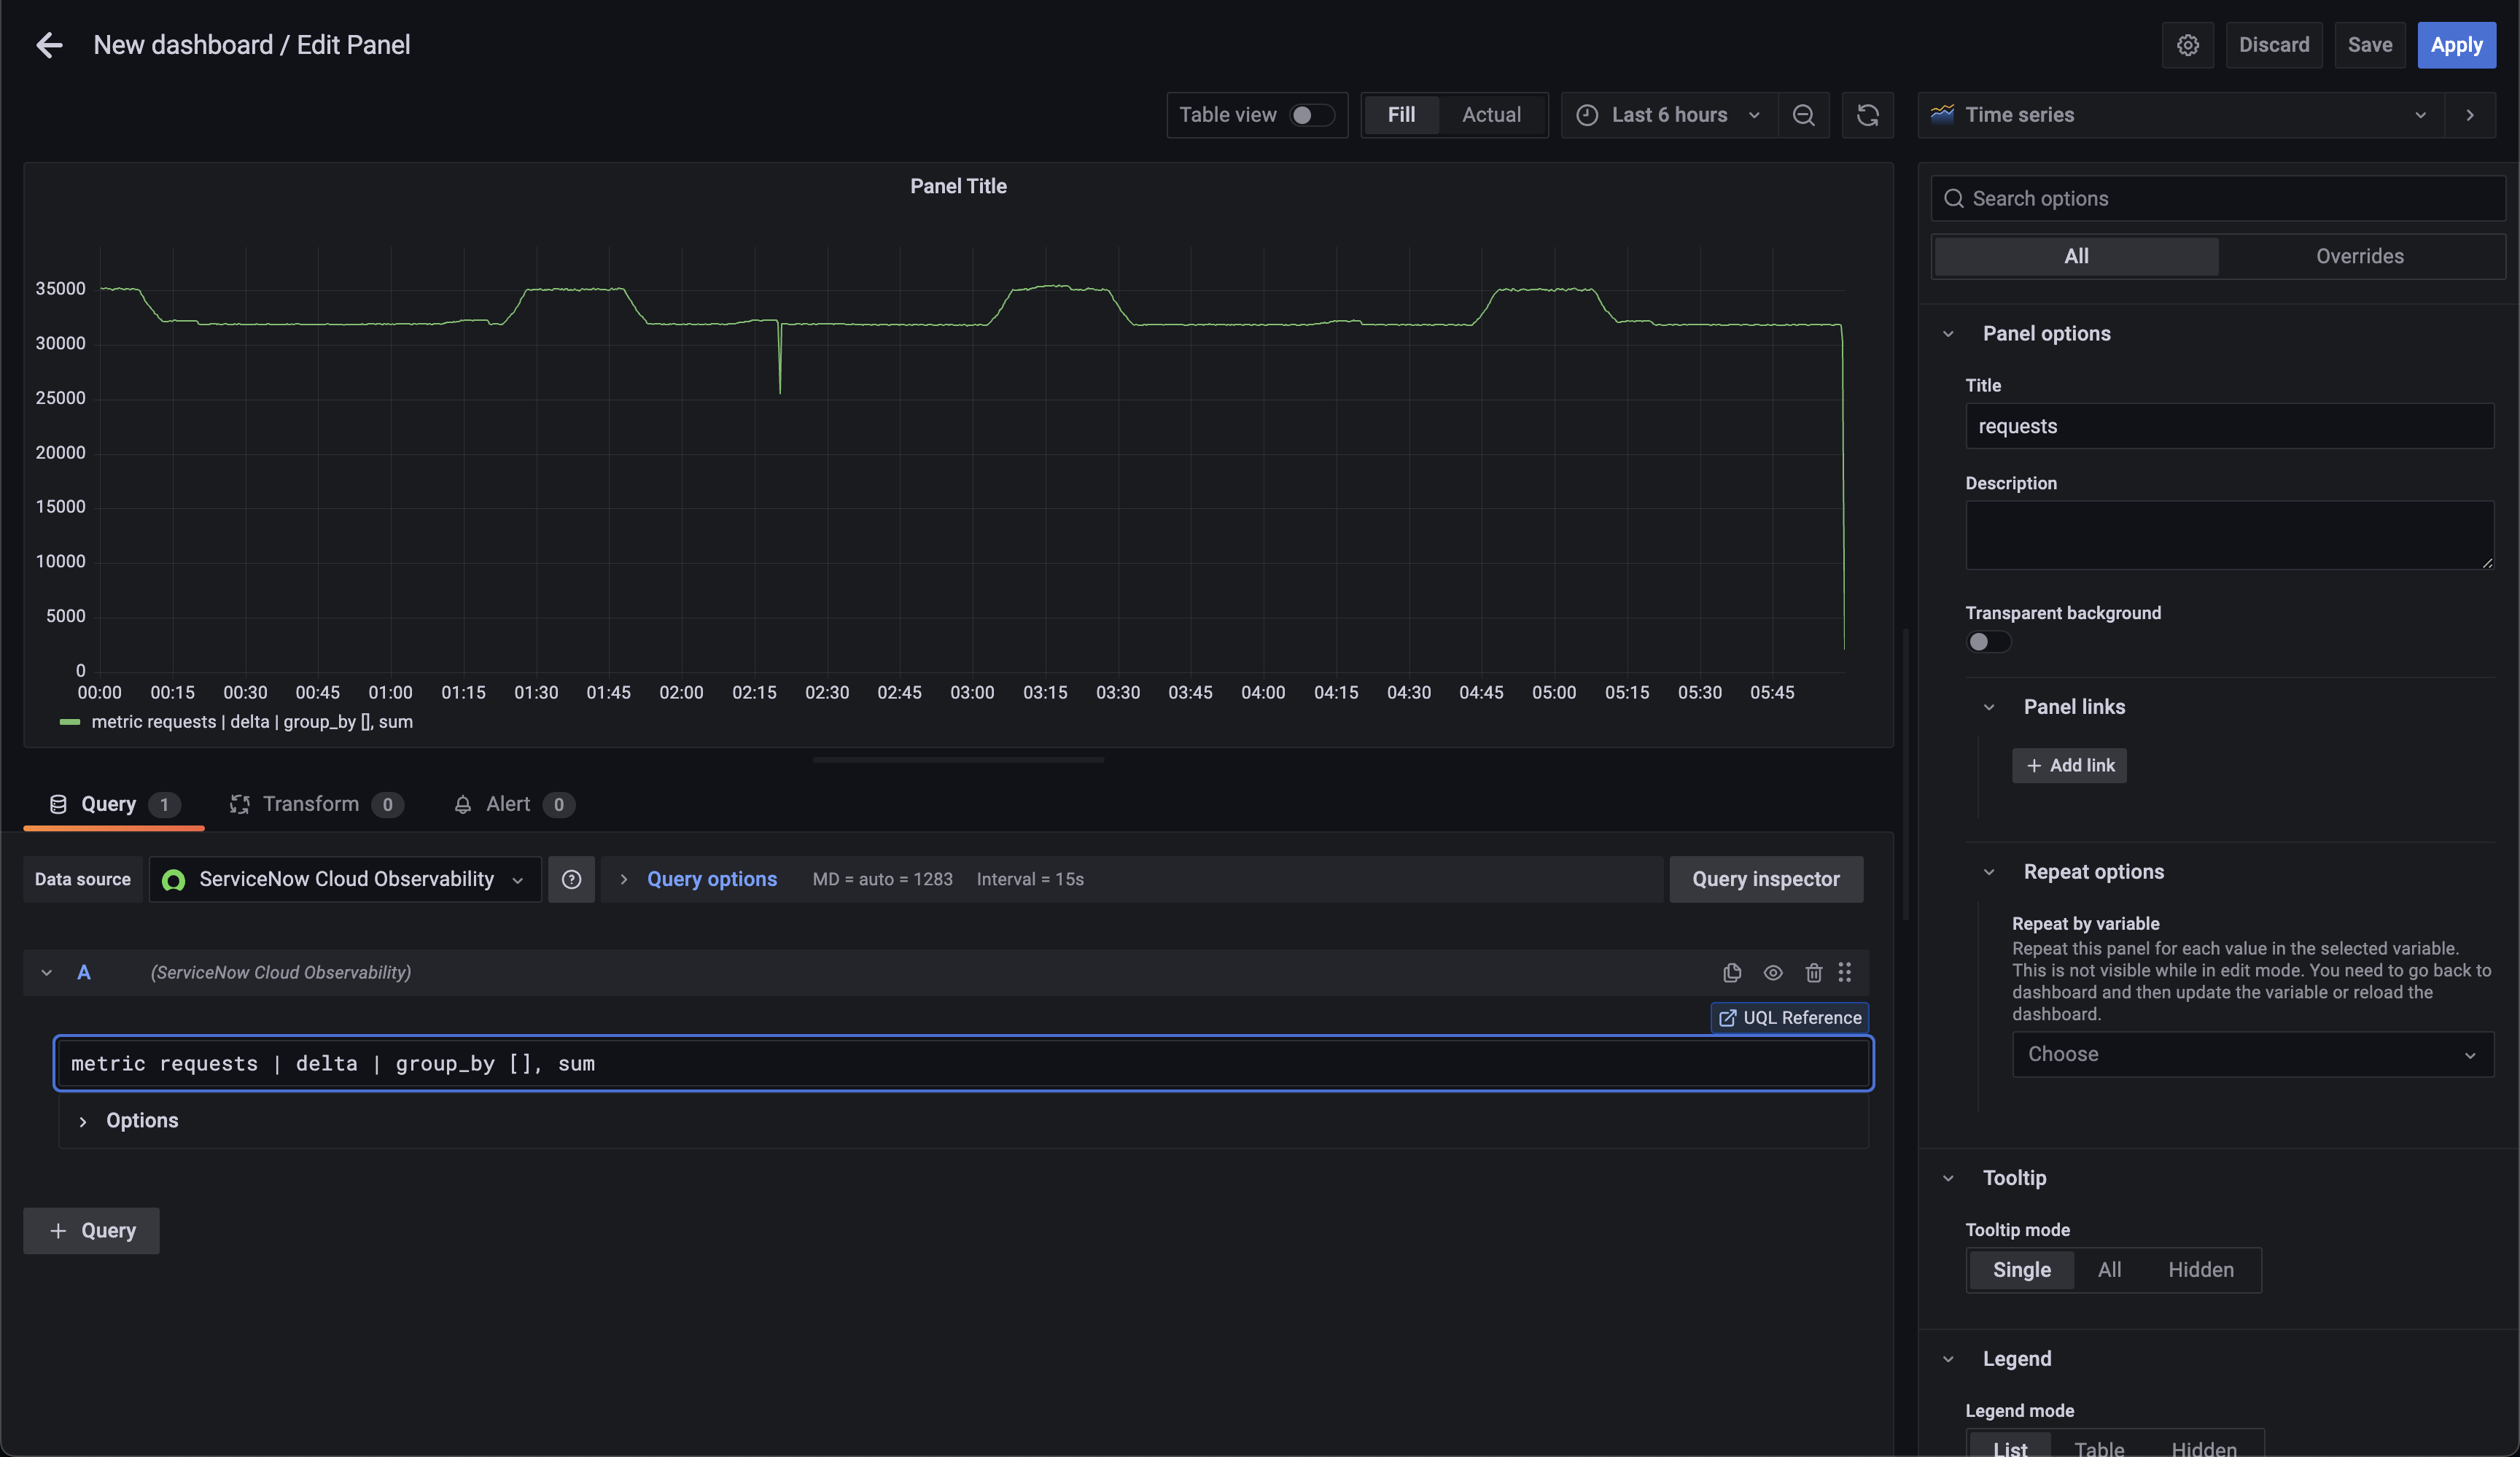Delete query A with the trash icon
Viewport: 2520px width, 1457px height.
(x=1814, y=972)
